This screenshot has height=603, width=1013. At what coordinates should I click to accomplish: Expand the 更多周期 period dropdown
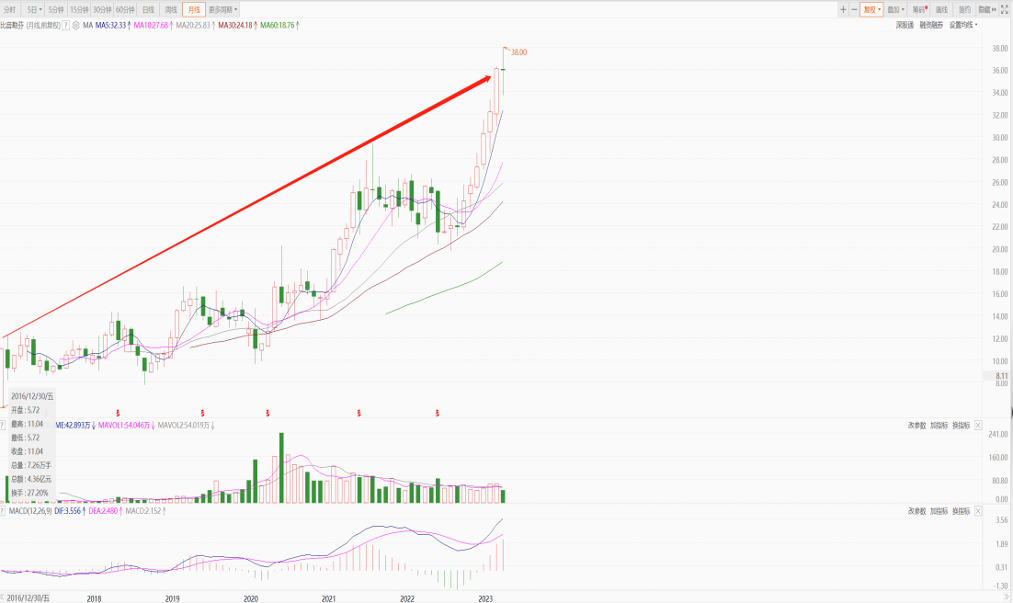[222, 9]
